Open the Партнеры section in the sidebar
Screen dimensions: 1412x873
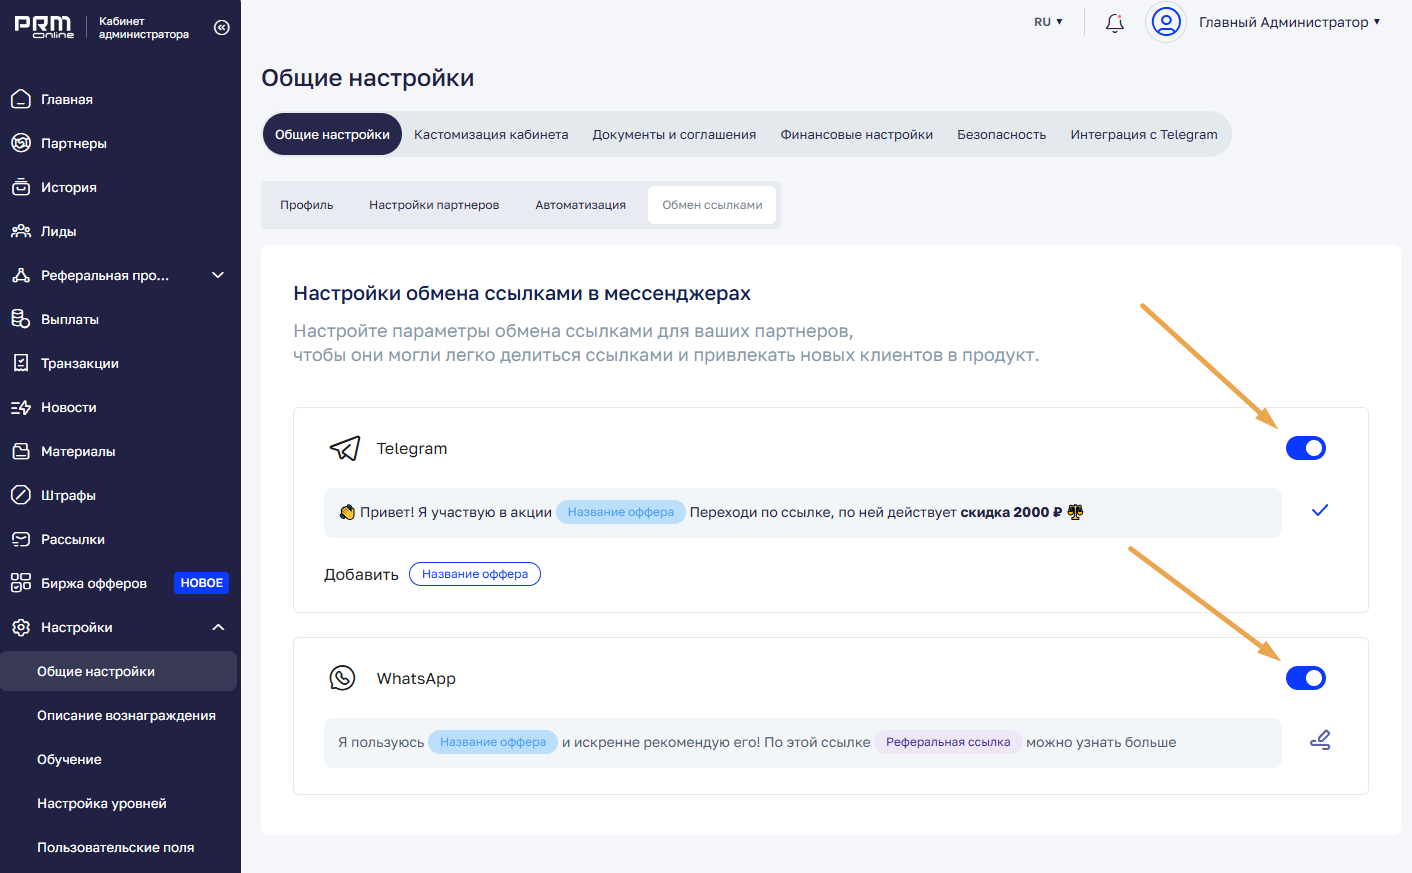[73, 143]
